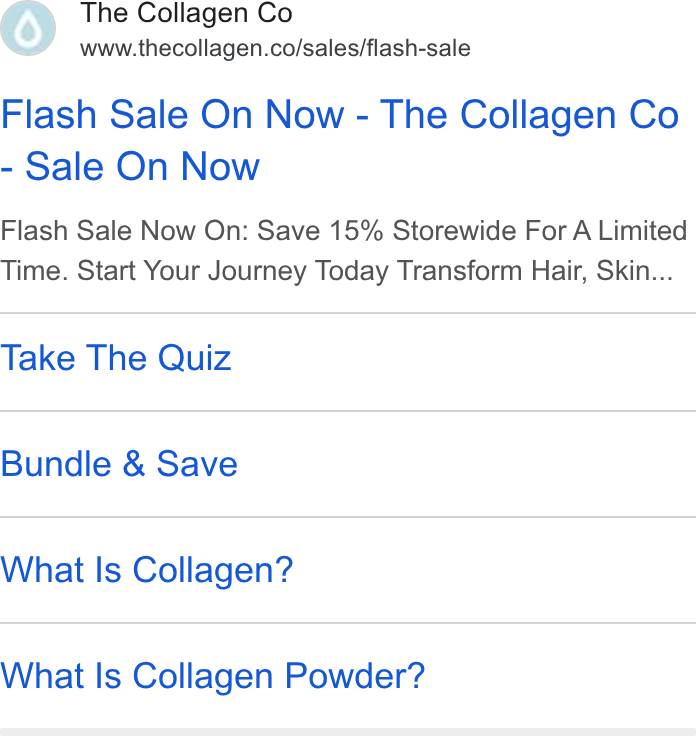Screen dimensions: 696x736
Task: Click the gray bar below the sitelinks
Action: click(x=348, y=732)
